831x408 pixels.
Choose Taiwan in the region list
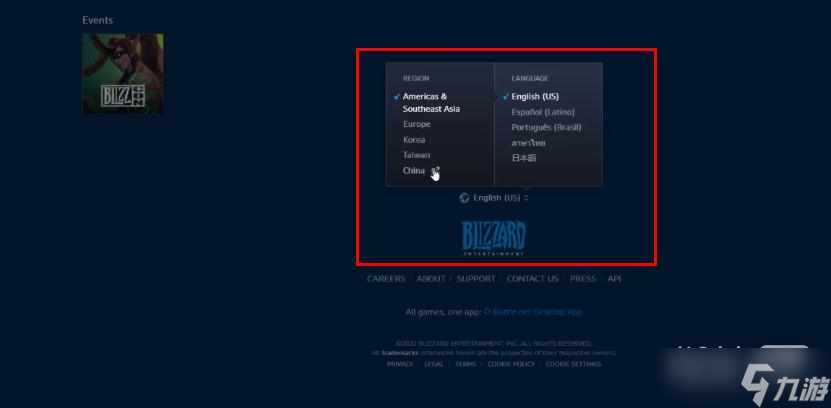[417, 155]
